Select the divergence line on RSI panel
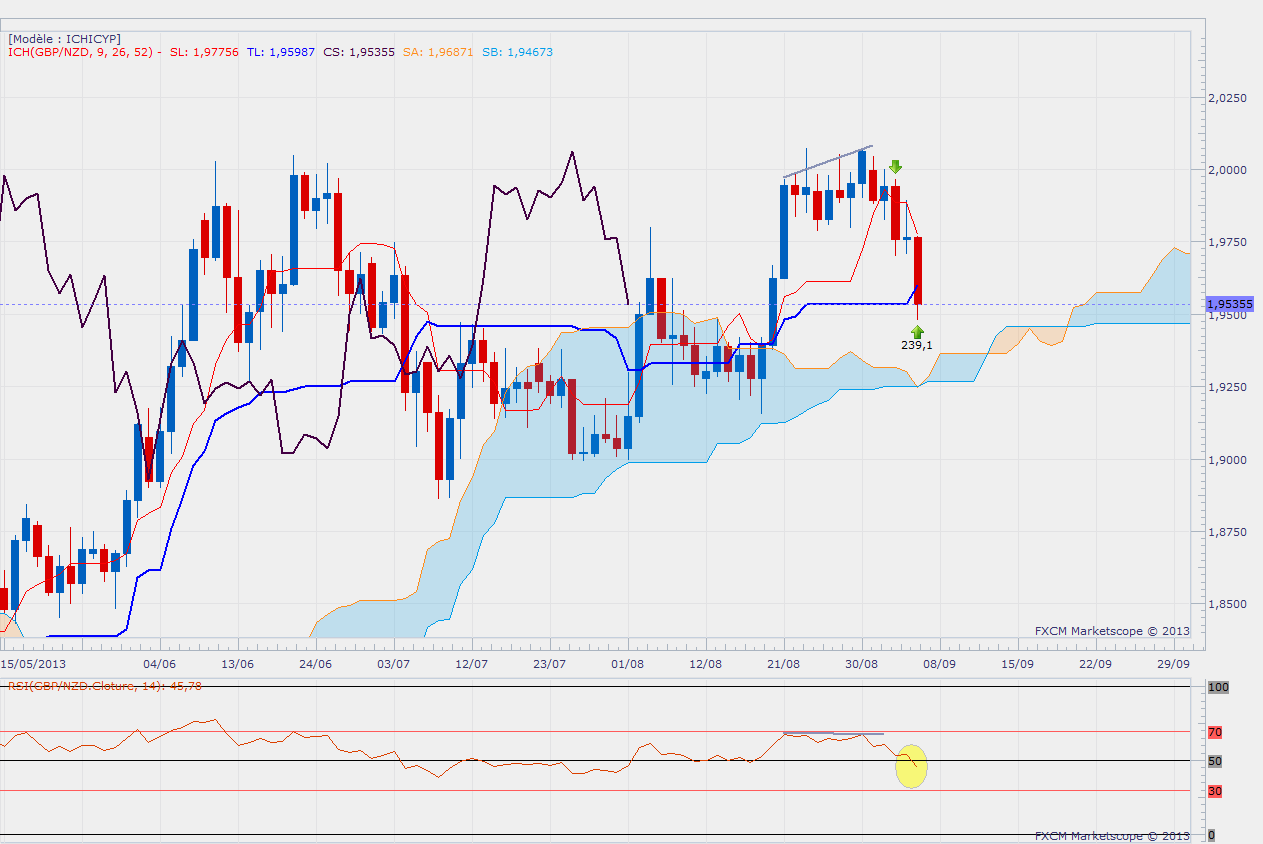 pos(834,734)
